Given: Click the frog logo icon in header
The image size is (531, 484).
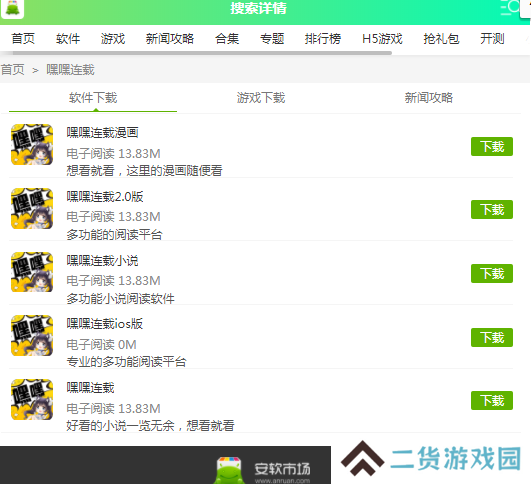Looking at the screenshot, I should (x=13, y=8).
